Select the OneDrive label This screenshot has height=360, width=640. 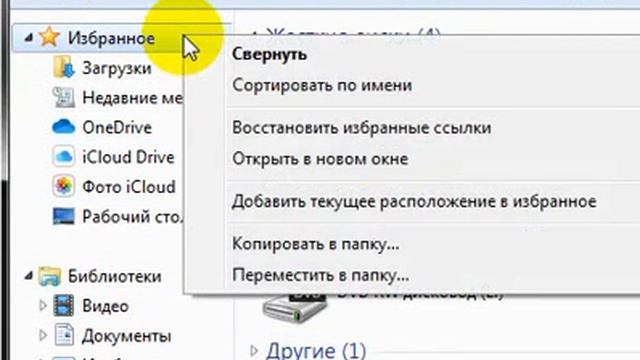pos(117,128)
